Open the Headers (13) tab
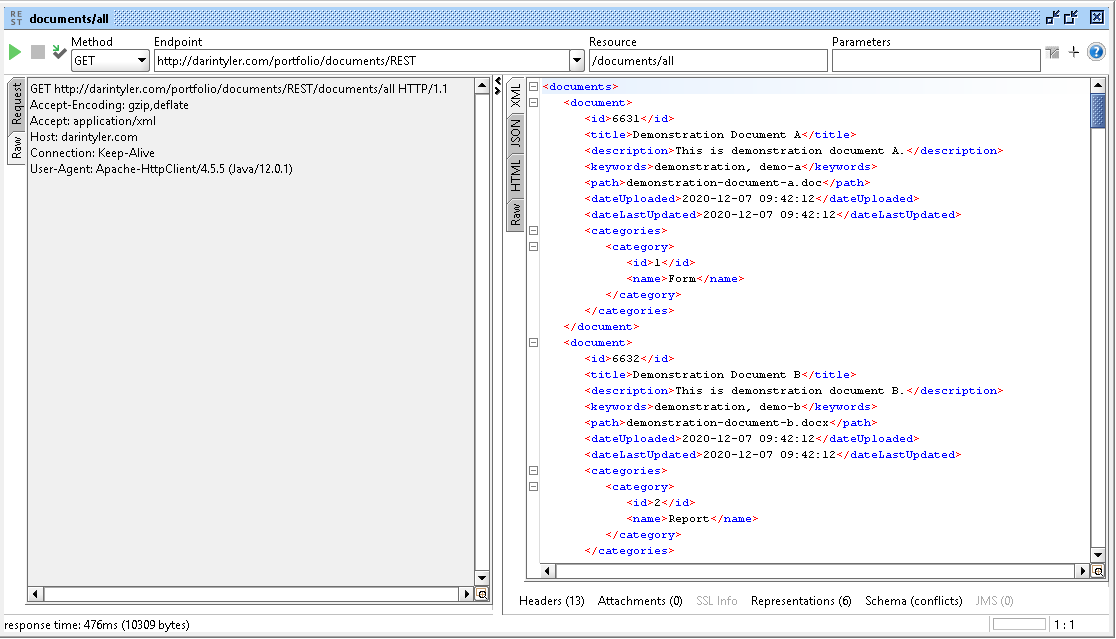Screen dimensions: 1116x639 click(552, 601)
